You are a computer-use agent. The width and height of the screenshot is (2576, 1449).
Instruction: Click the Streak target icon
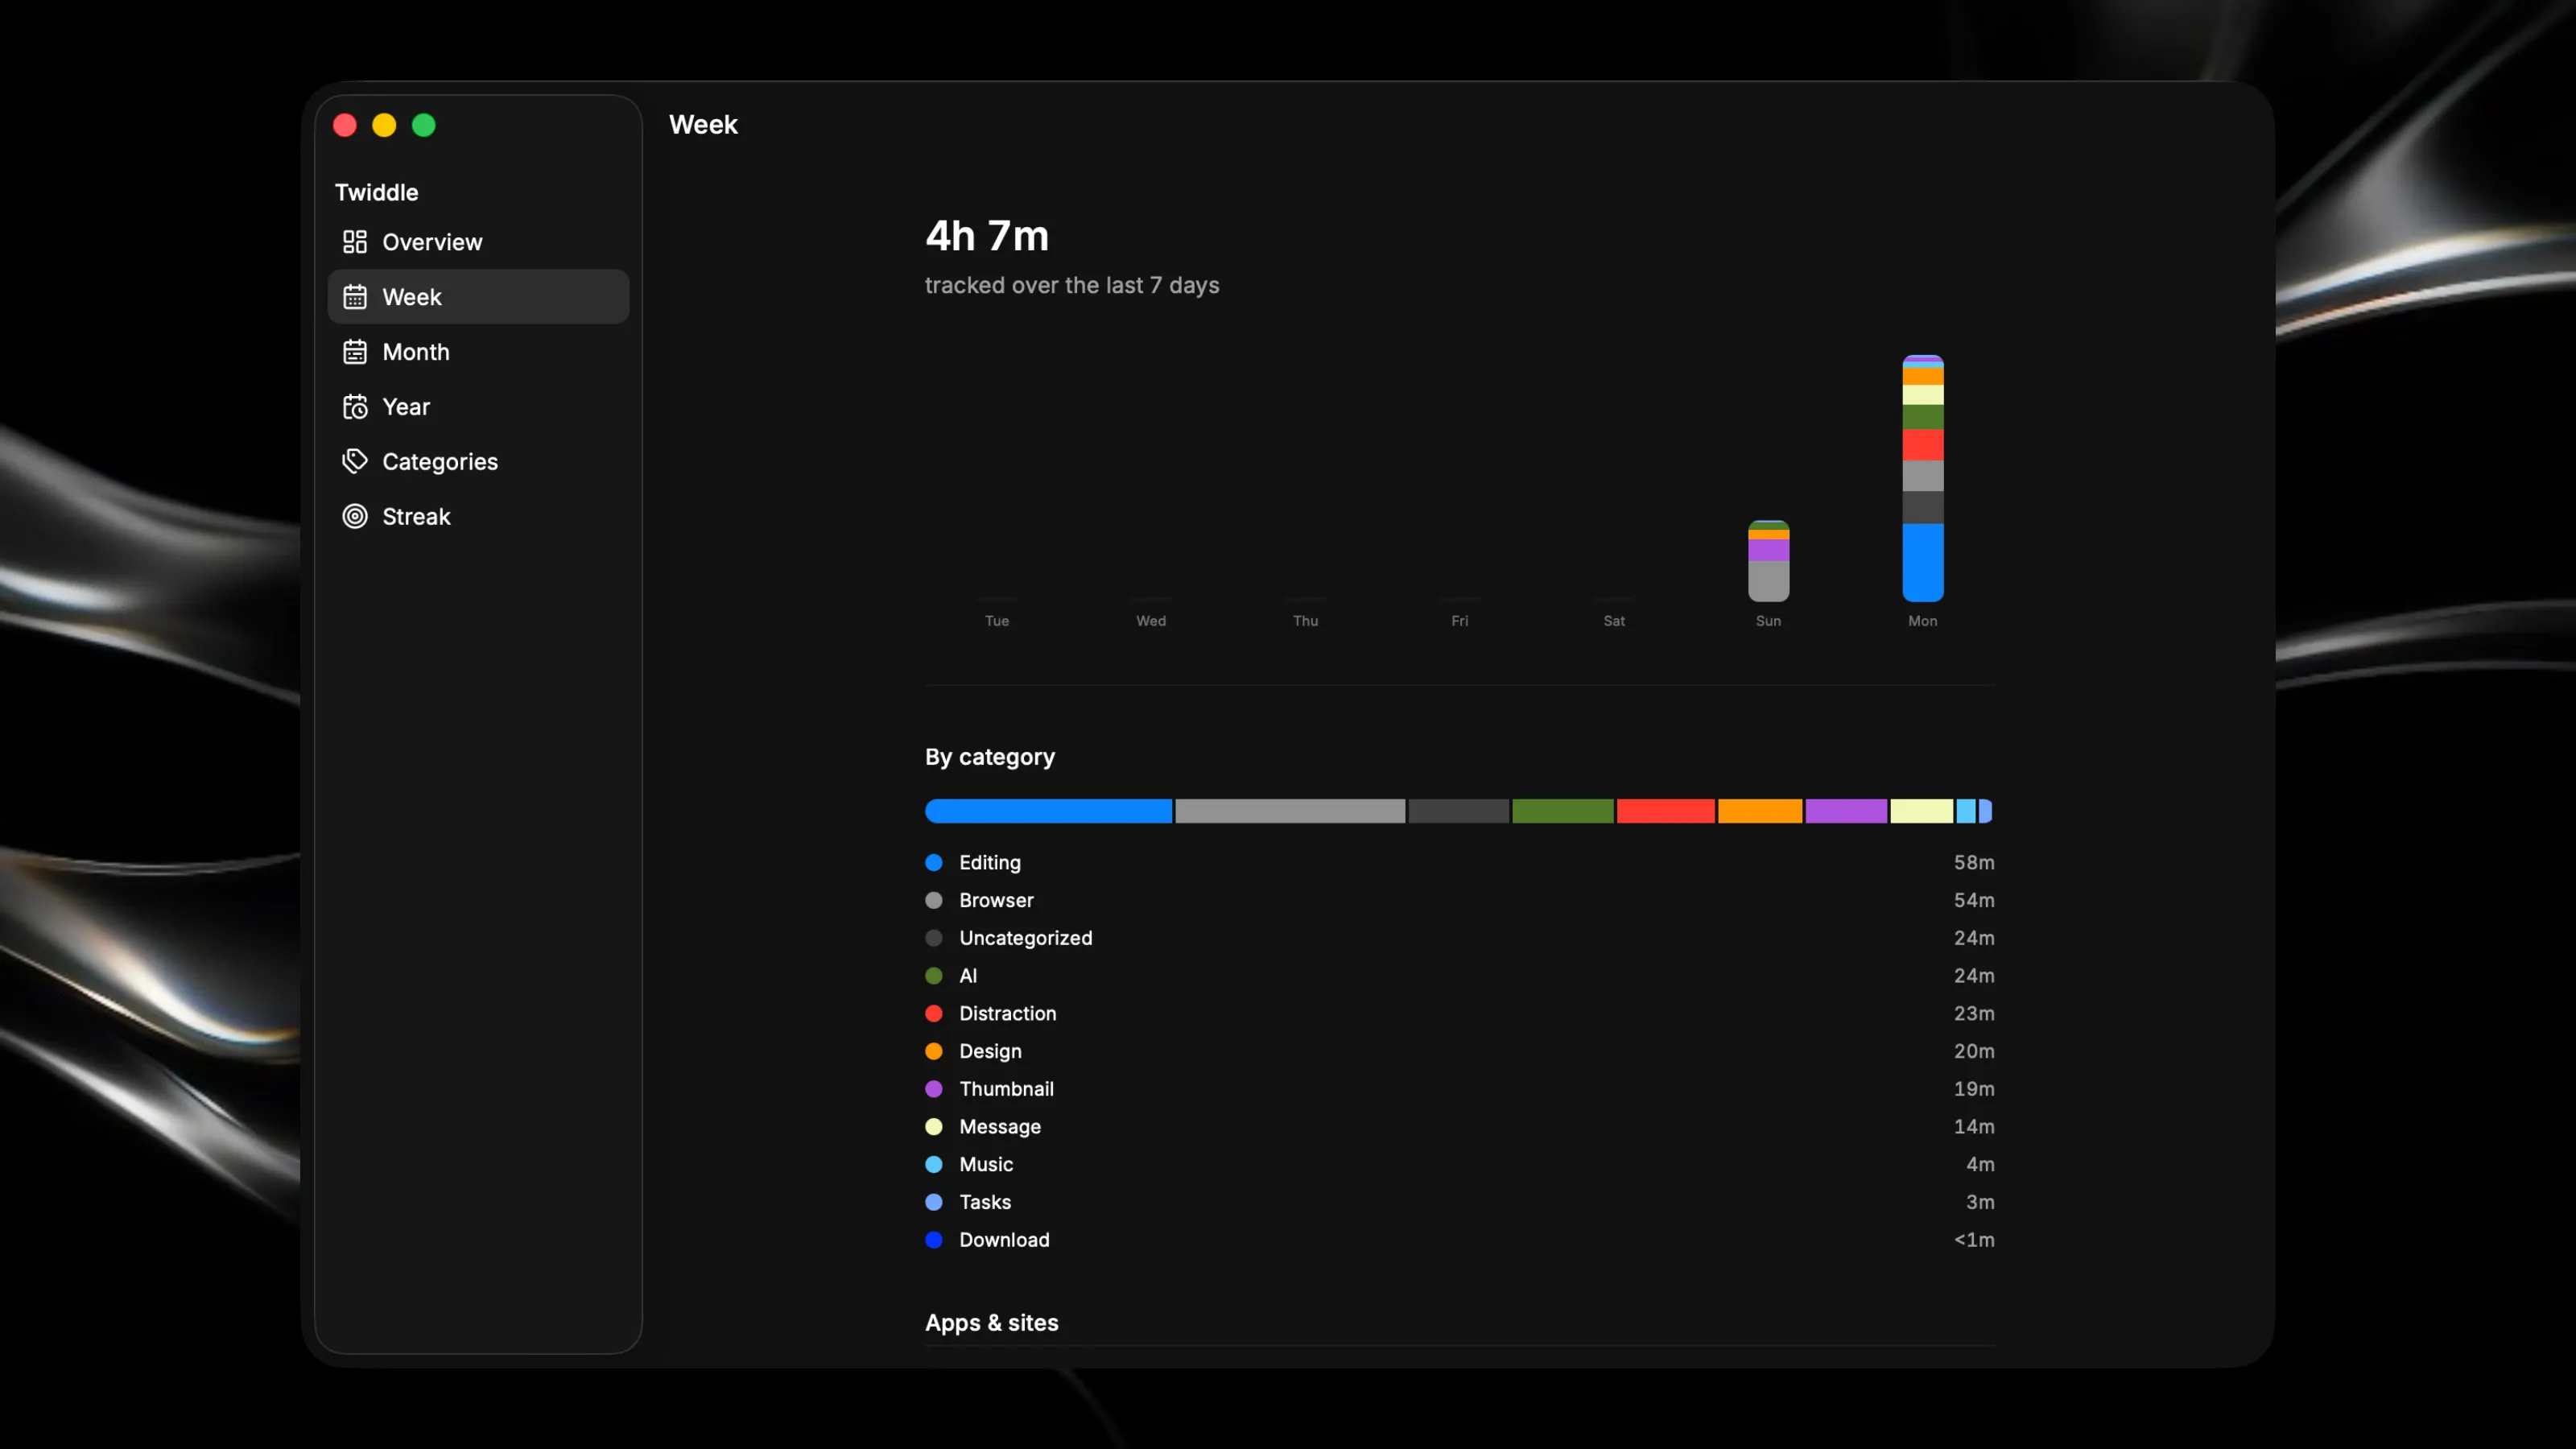point(355,516)
